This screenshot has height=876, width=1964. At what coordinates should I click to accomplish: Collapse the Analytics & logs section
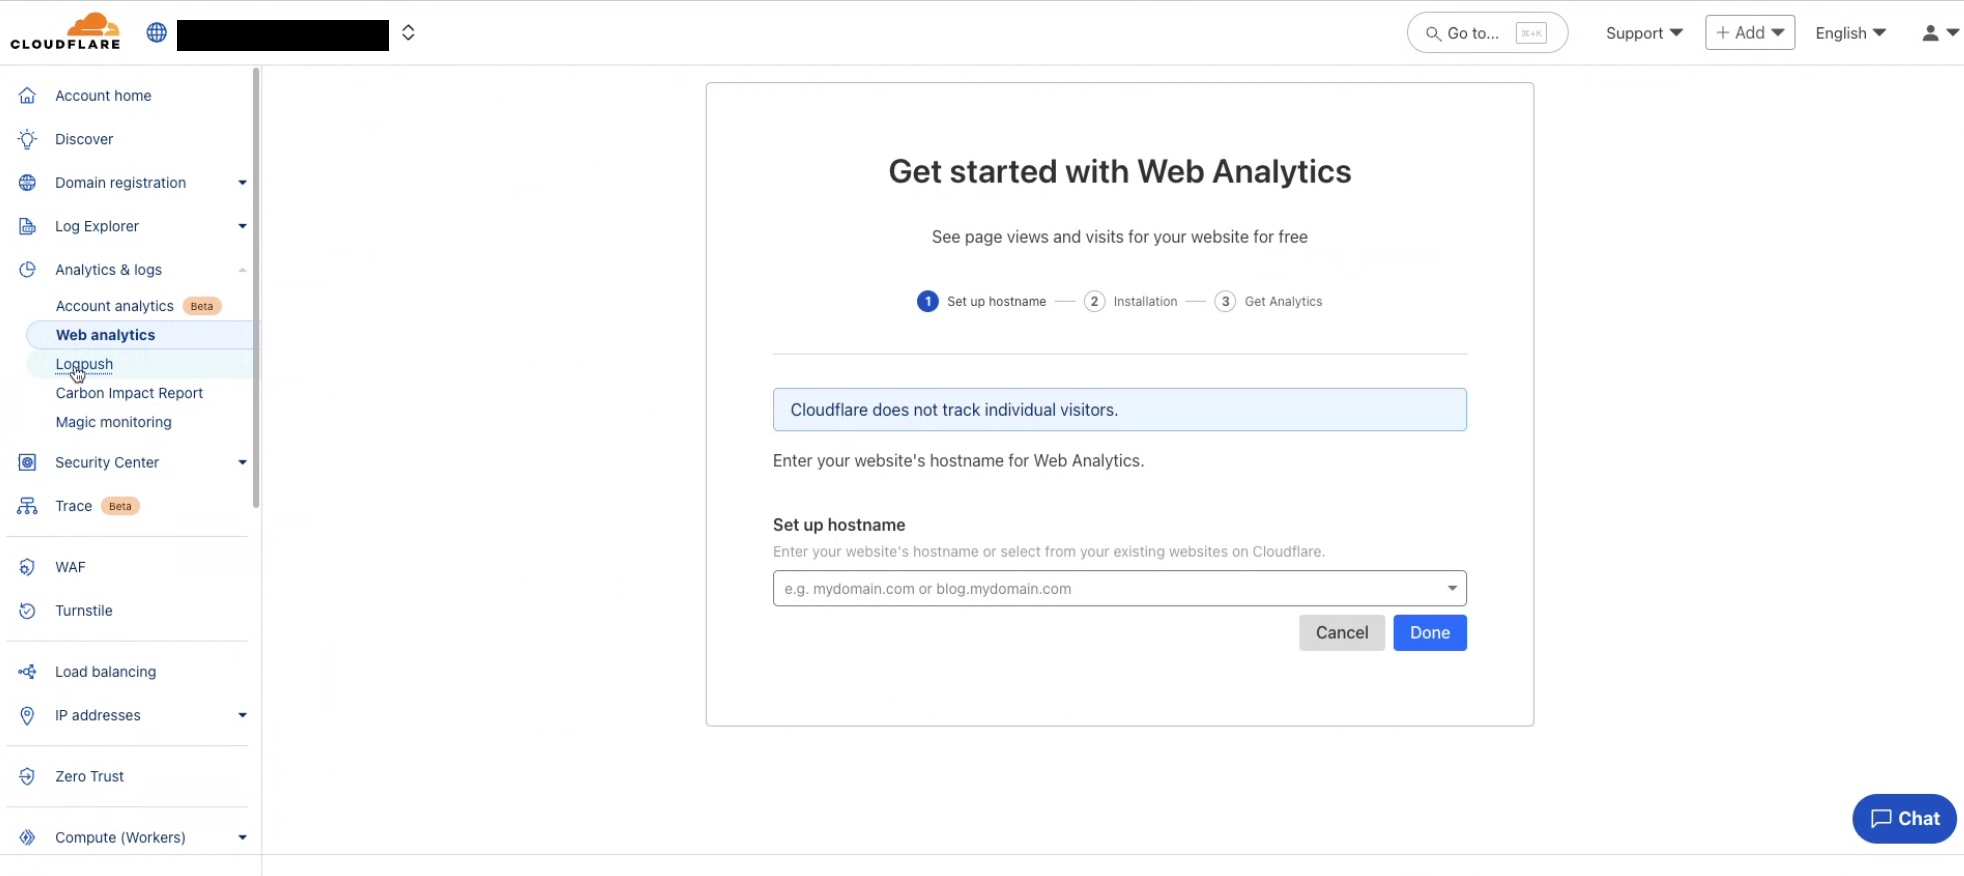pyautogui.click(x=242, y=270)
